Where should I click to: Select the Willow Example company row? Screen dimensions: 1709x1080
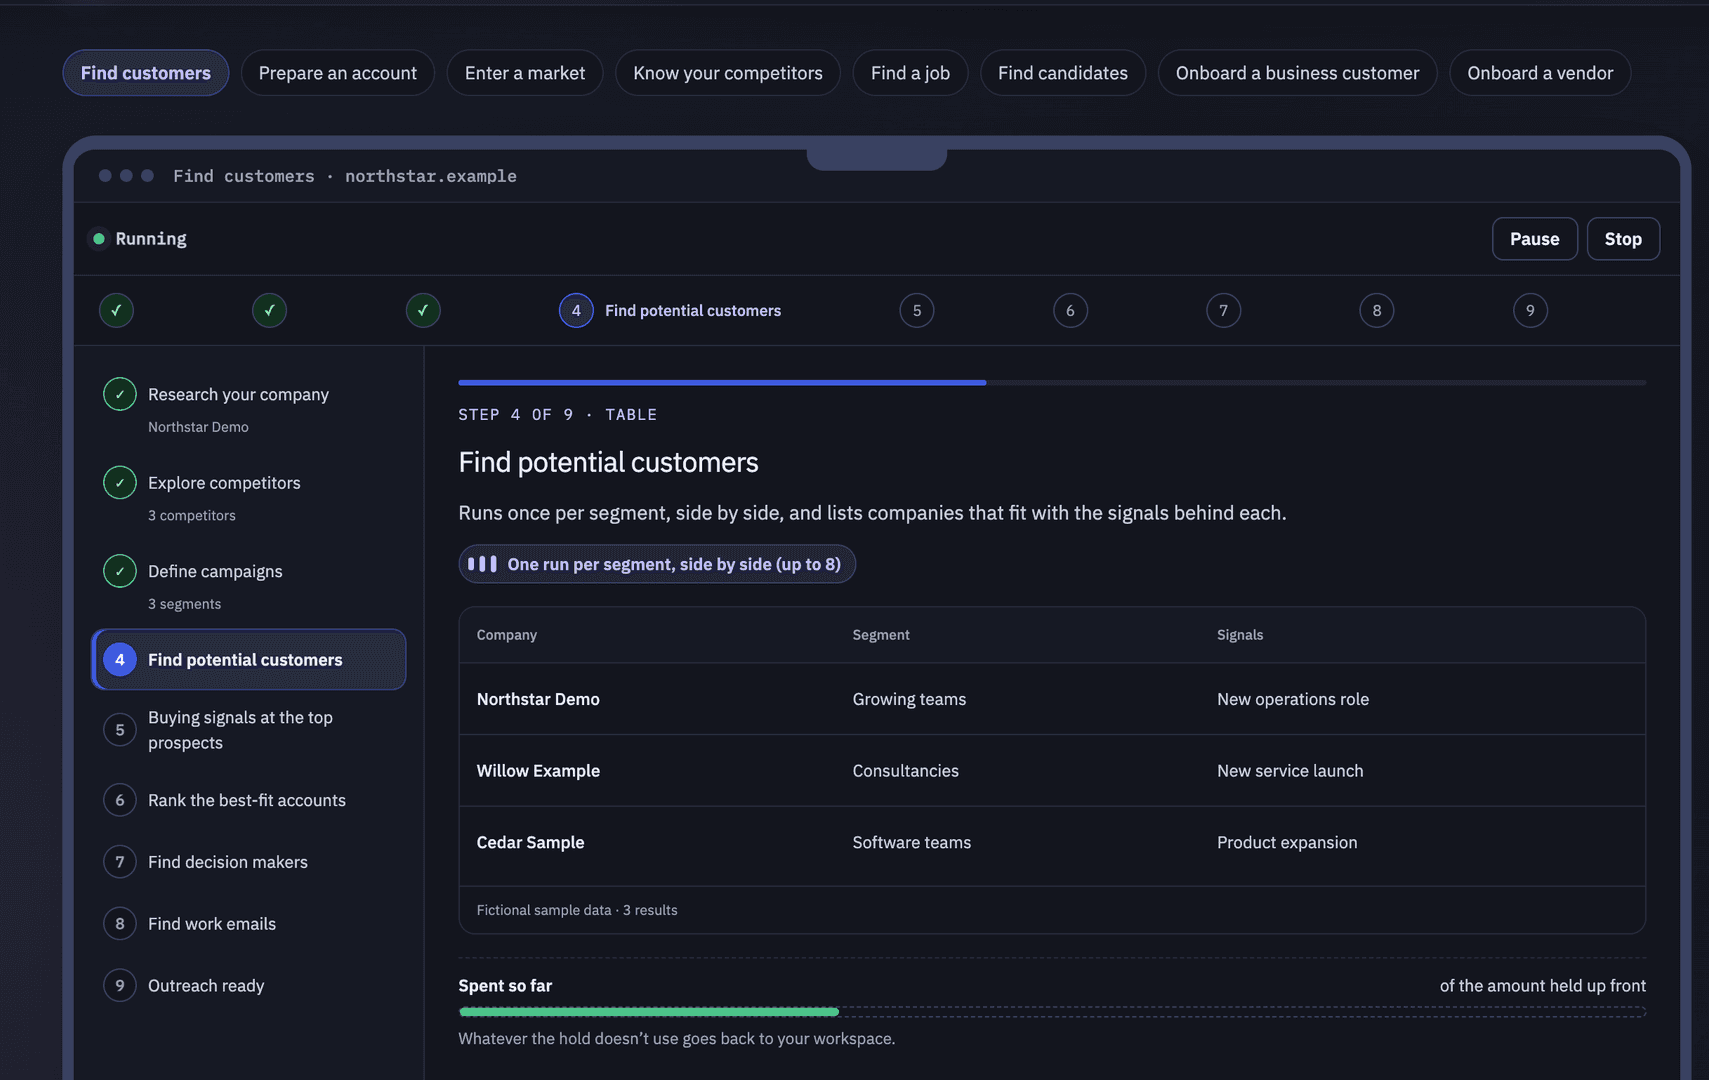pyautogui.click(x=1052, y=771)
